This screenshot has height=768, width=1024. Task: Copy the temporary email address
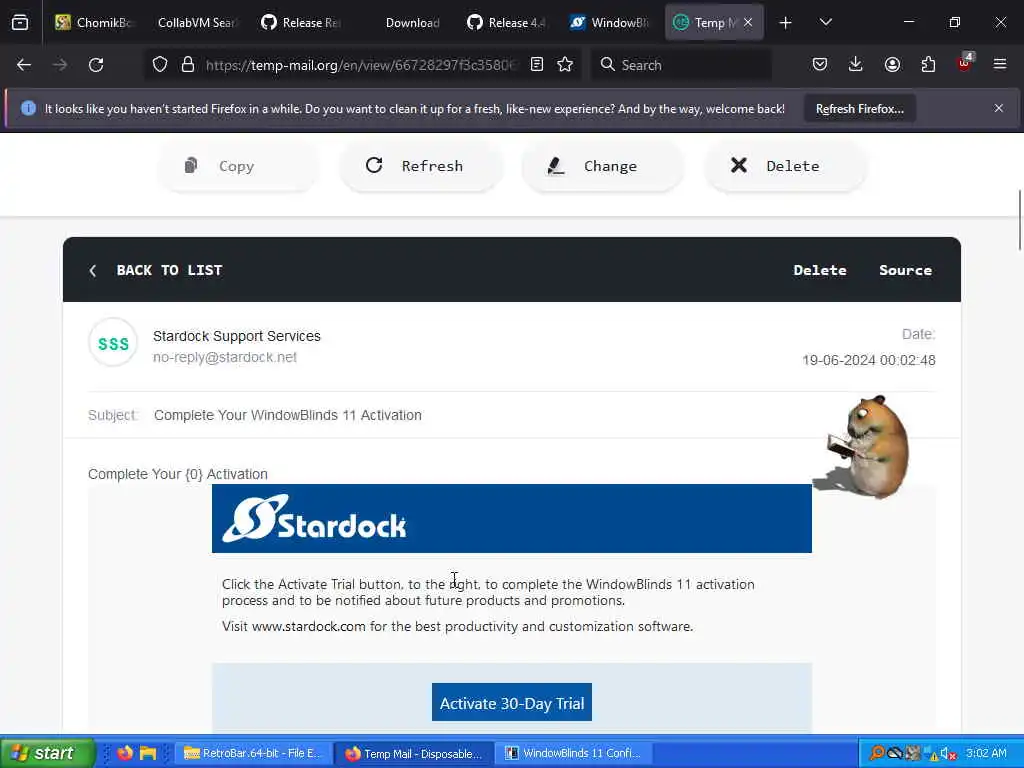click(238, 167)
